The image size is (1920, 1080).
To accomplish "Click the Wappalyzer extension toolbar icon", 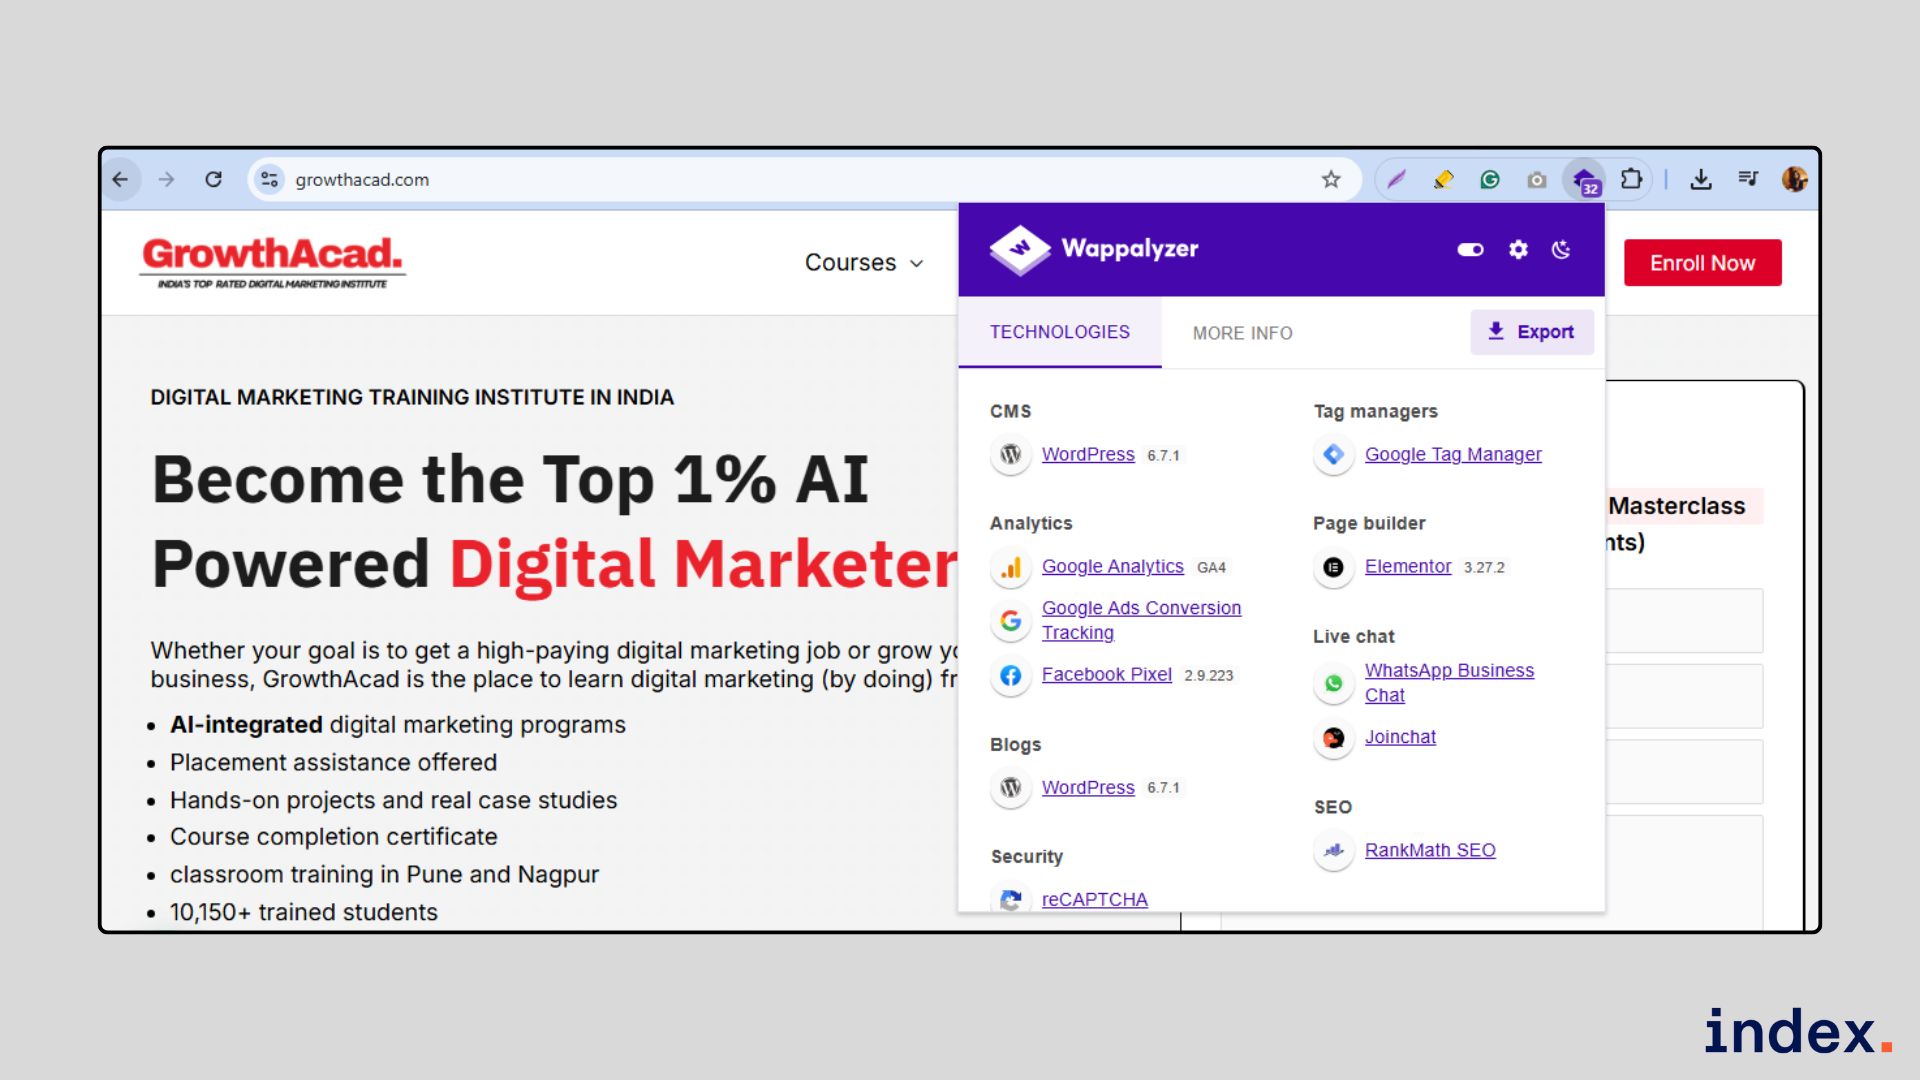I will click(1584, 180).
